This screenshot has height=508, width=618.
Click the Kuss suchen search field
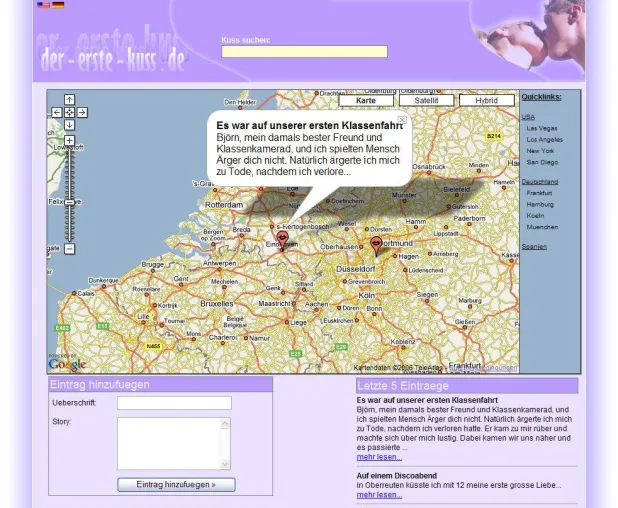tap(304, 52)
